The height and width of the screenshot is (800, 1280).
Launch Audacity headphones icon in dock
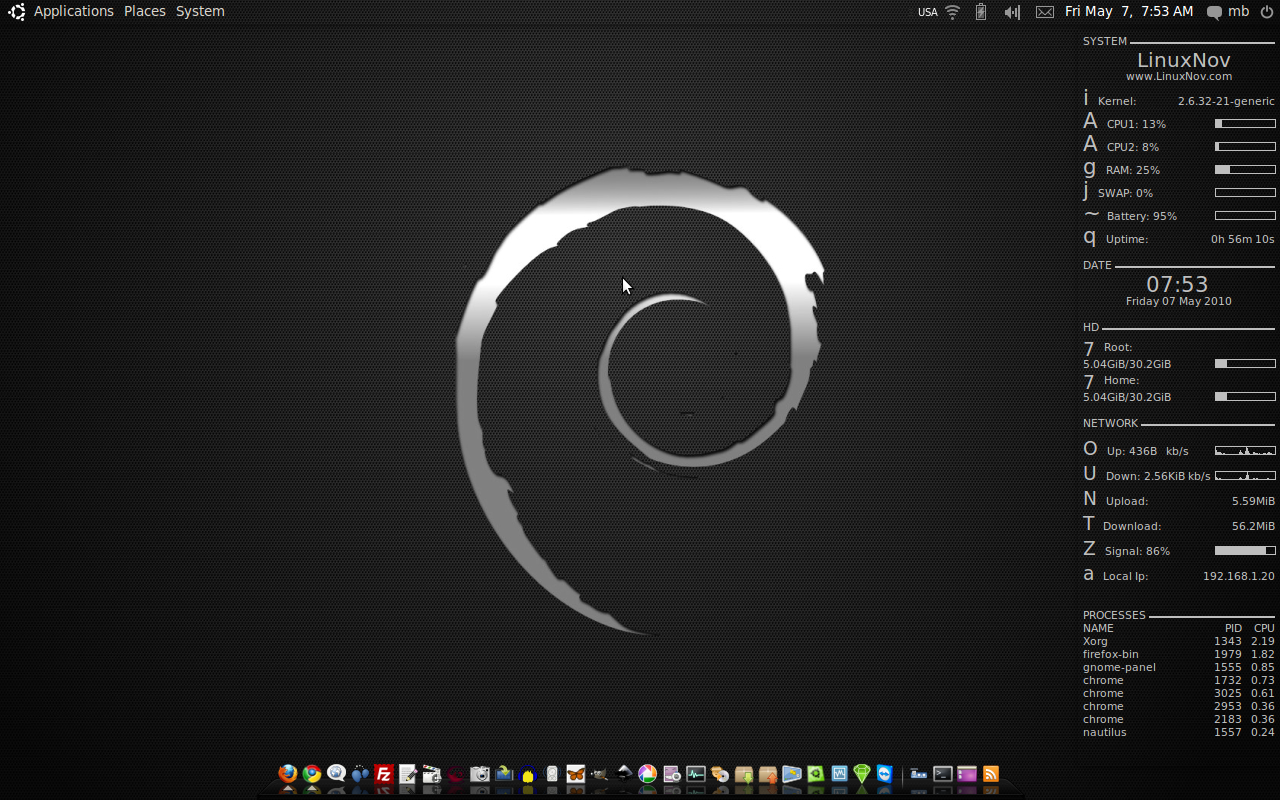(x=528, y=774)
